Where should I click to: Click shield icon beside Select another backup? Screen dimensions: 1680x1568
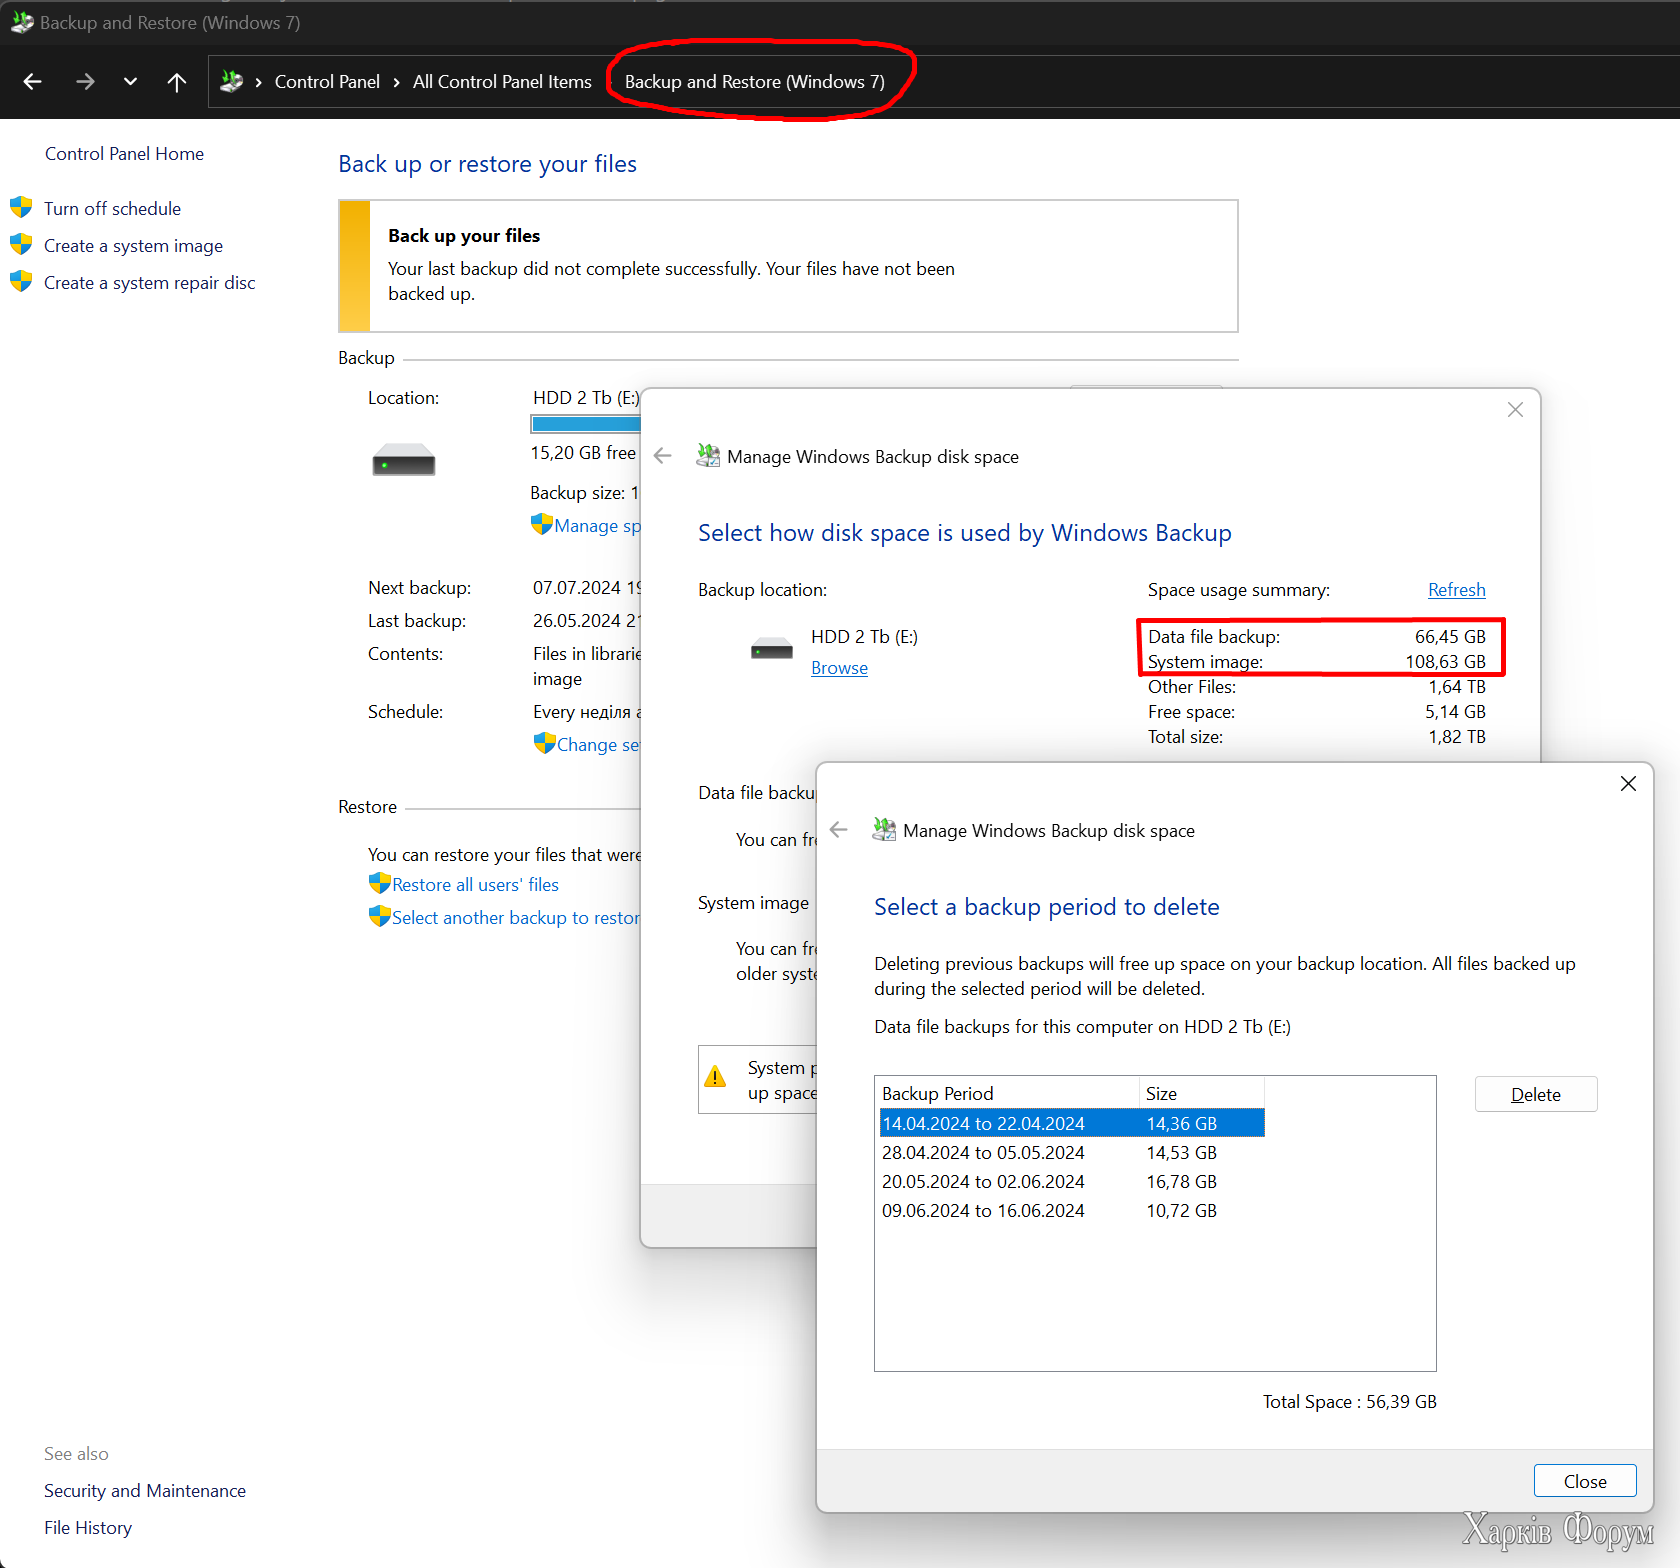click(x=379, y=916)
